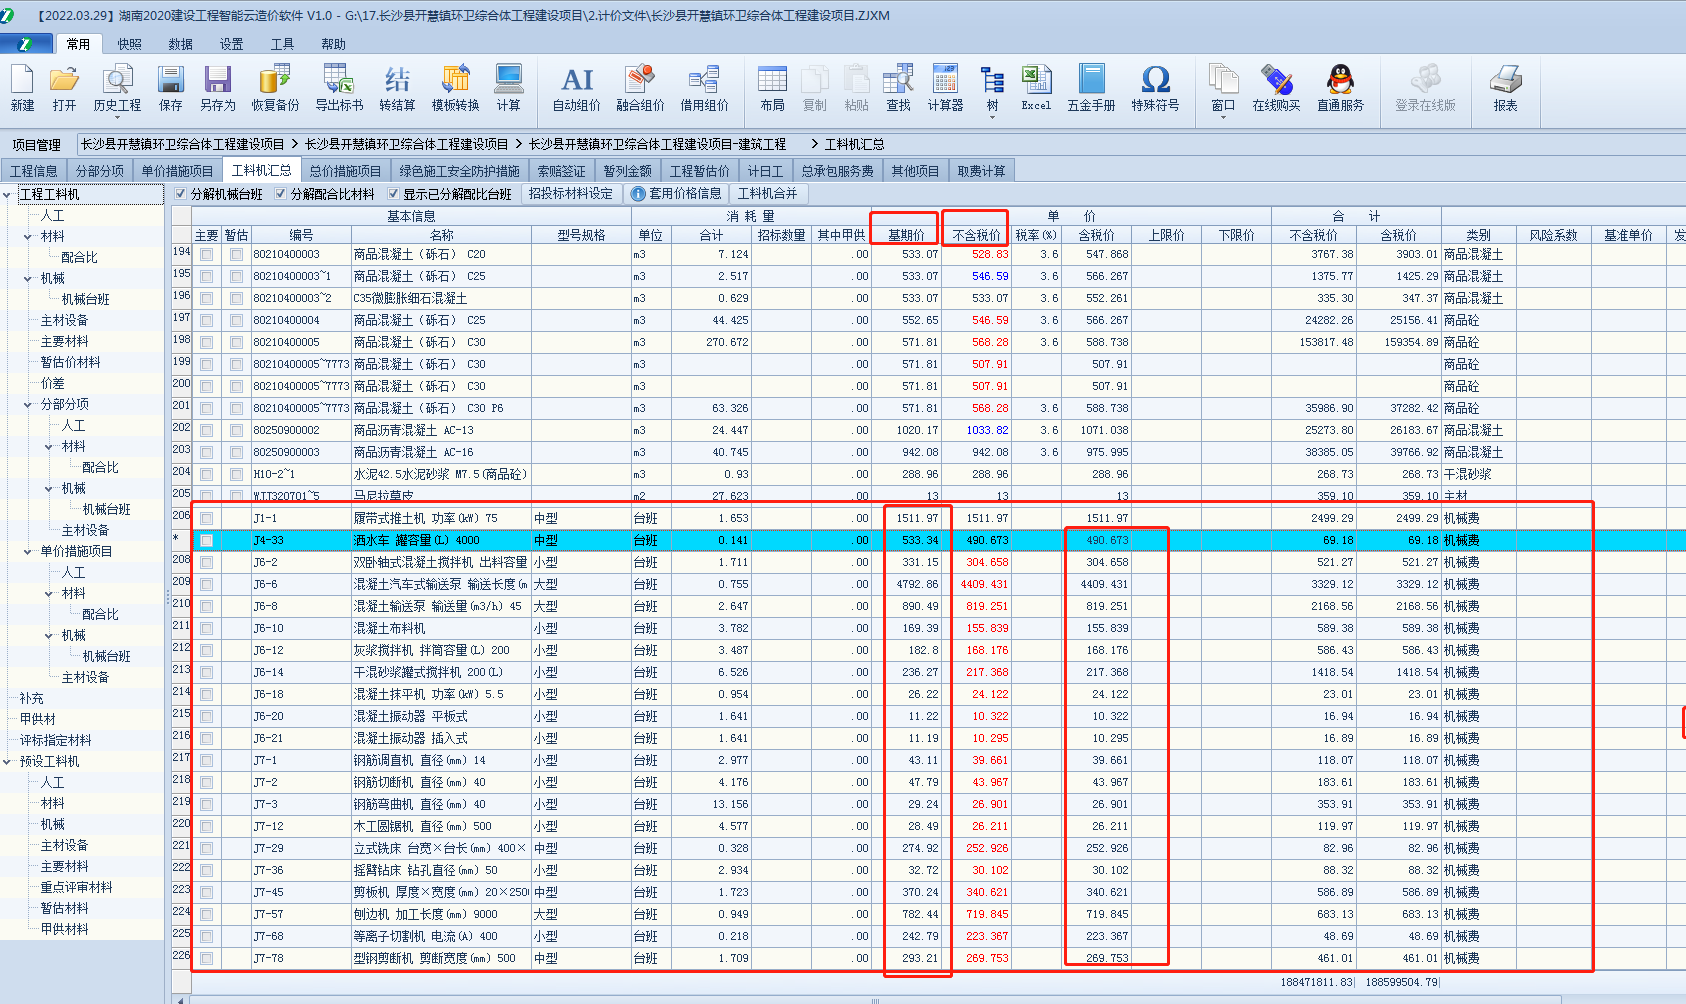Click the 基期价 column header
The height and width of the screenshot is (1004, 1686).
point(906,235)
